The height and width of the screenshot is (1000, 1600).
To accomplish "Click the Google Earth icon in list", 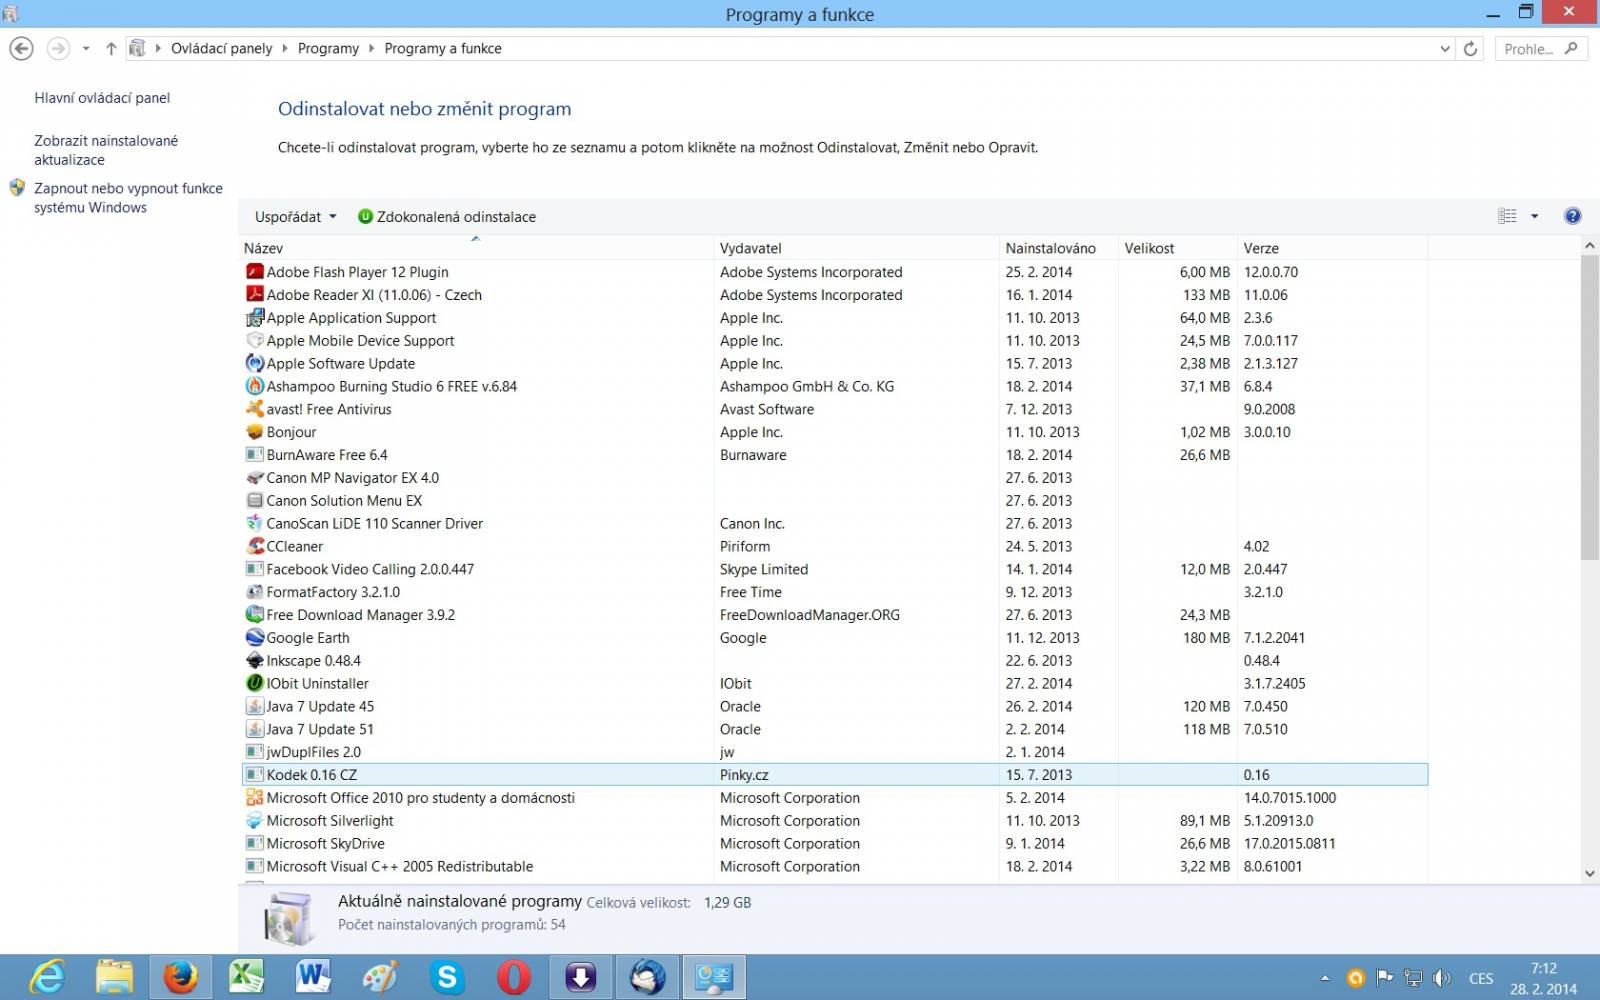I will pyautogui.click(x=255, y=637).
